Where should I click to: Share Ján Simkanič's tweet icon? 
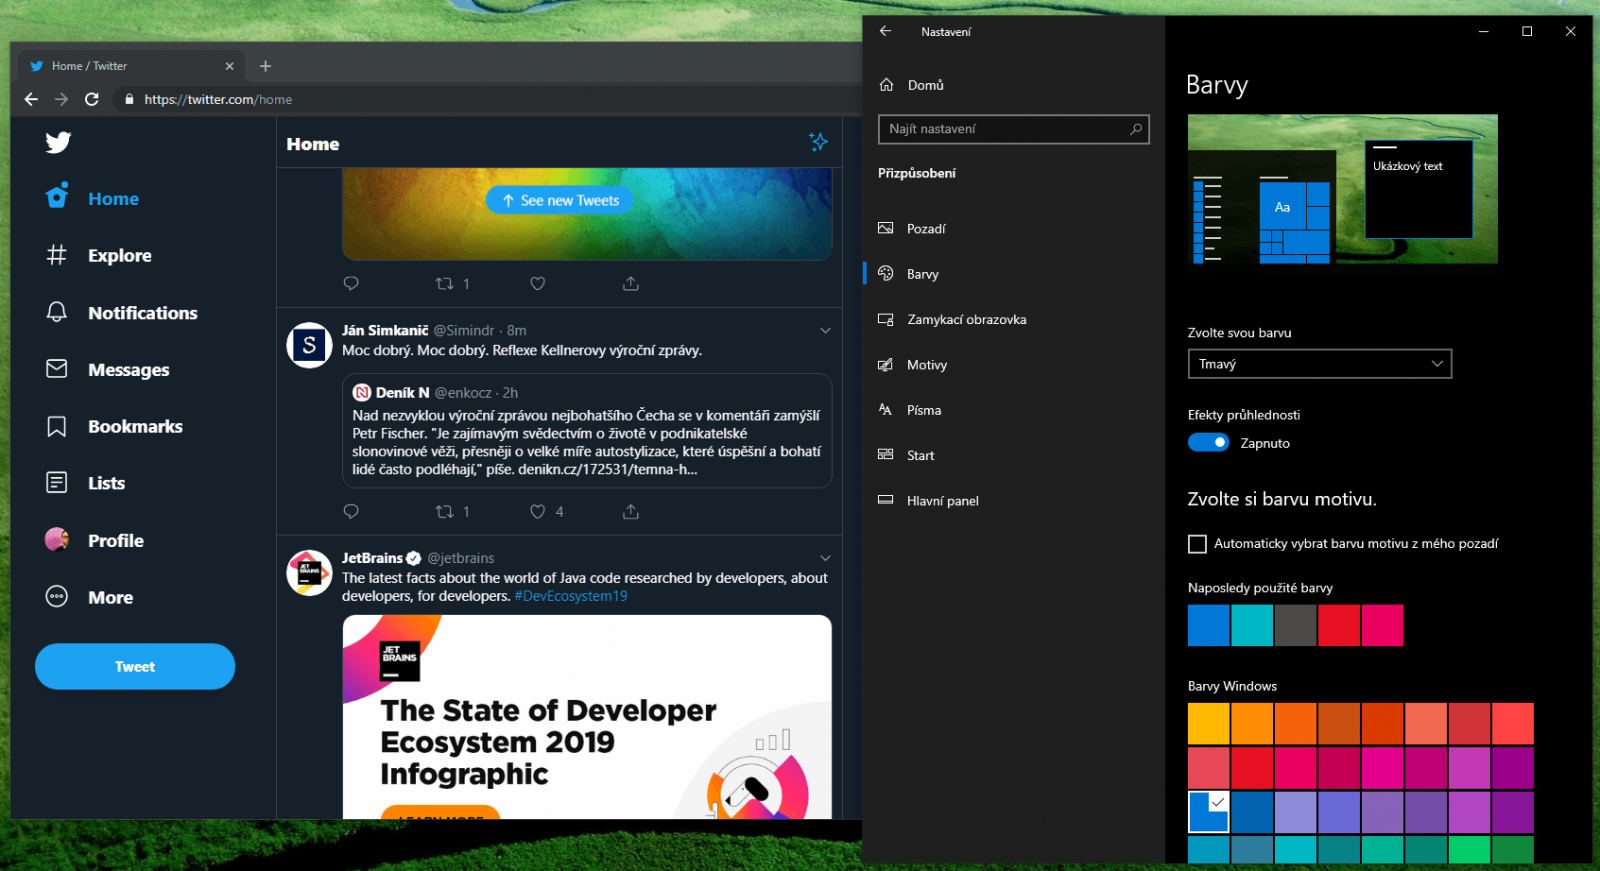pos(631,511)
